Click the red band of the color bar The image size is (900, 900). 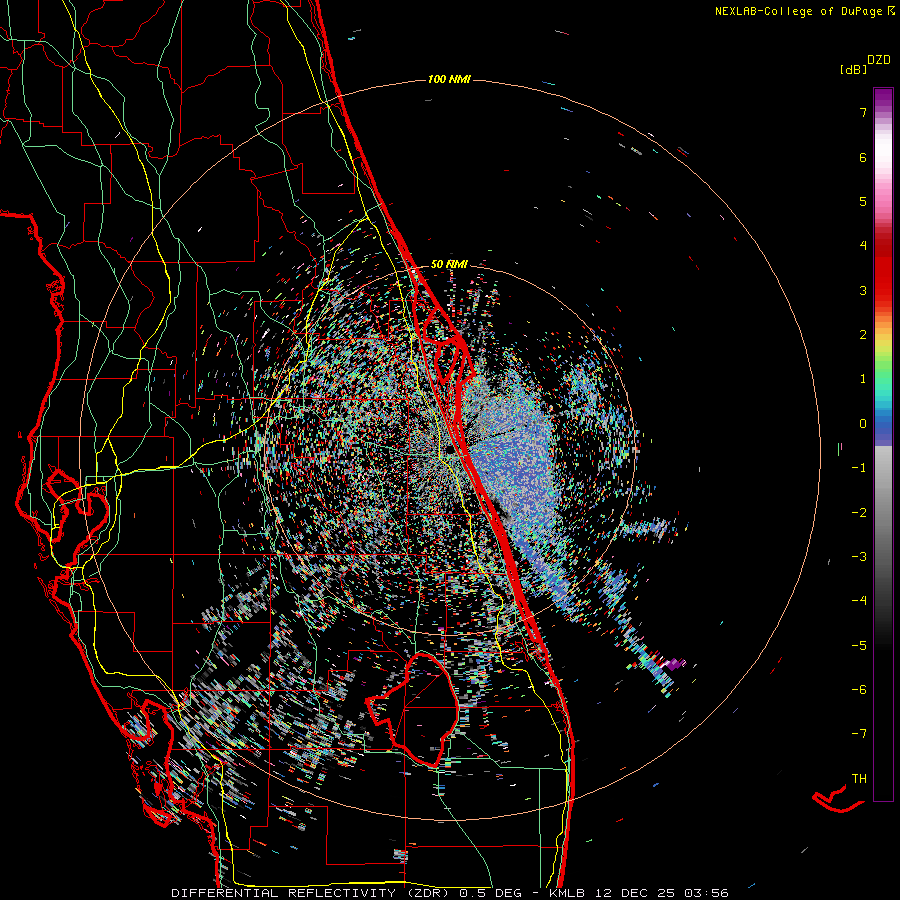pos(883,276)
